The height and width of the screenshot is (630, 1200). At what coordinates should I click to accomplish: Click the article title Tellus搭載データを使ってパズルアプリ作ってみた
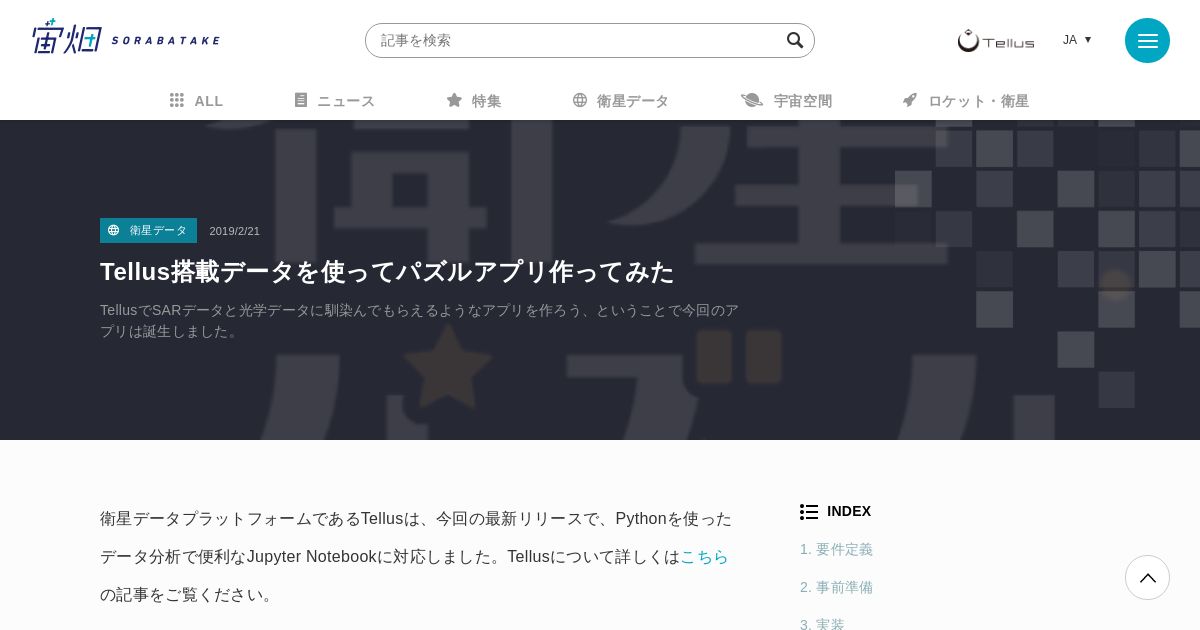click(388, 271)
